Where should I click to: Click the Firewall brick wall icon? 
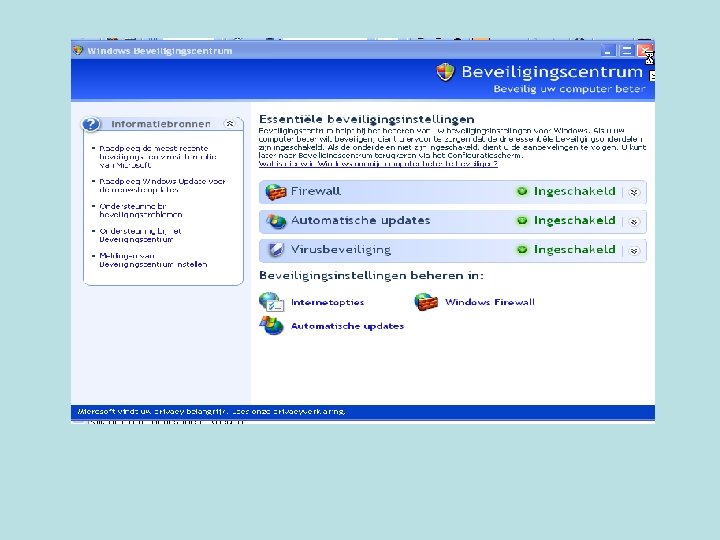[x=276, y=192]
